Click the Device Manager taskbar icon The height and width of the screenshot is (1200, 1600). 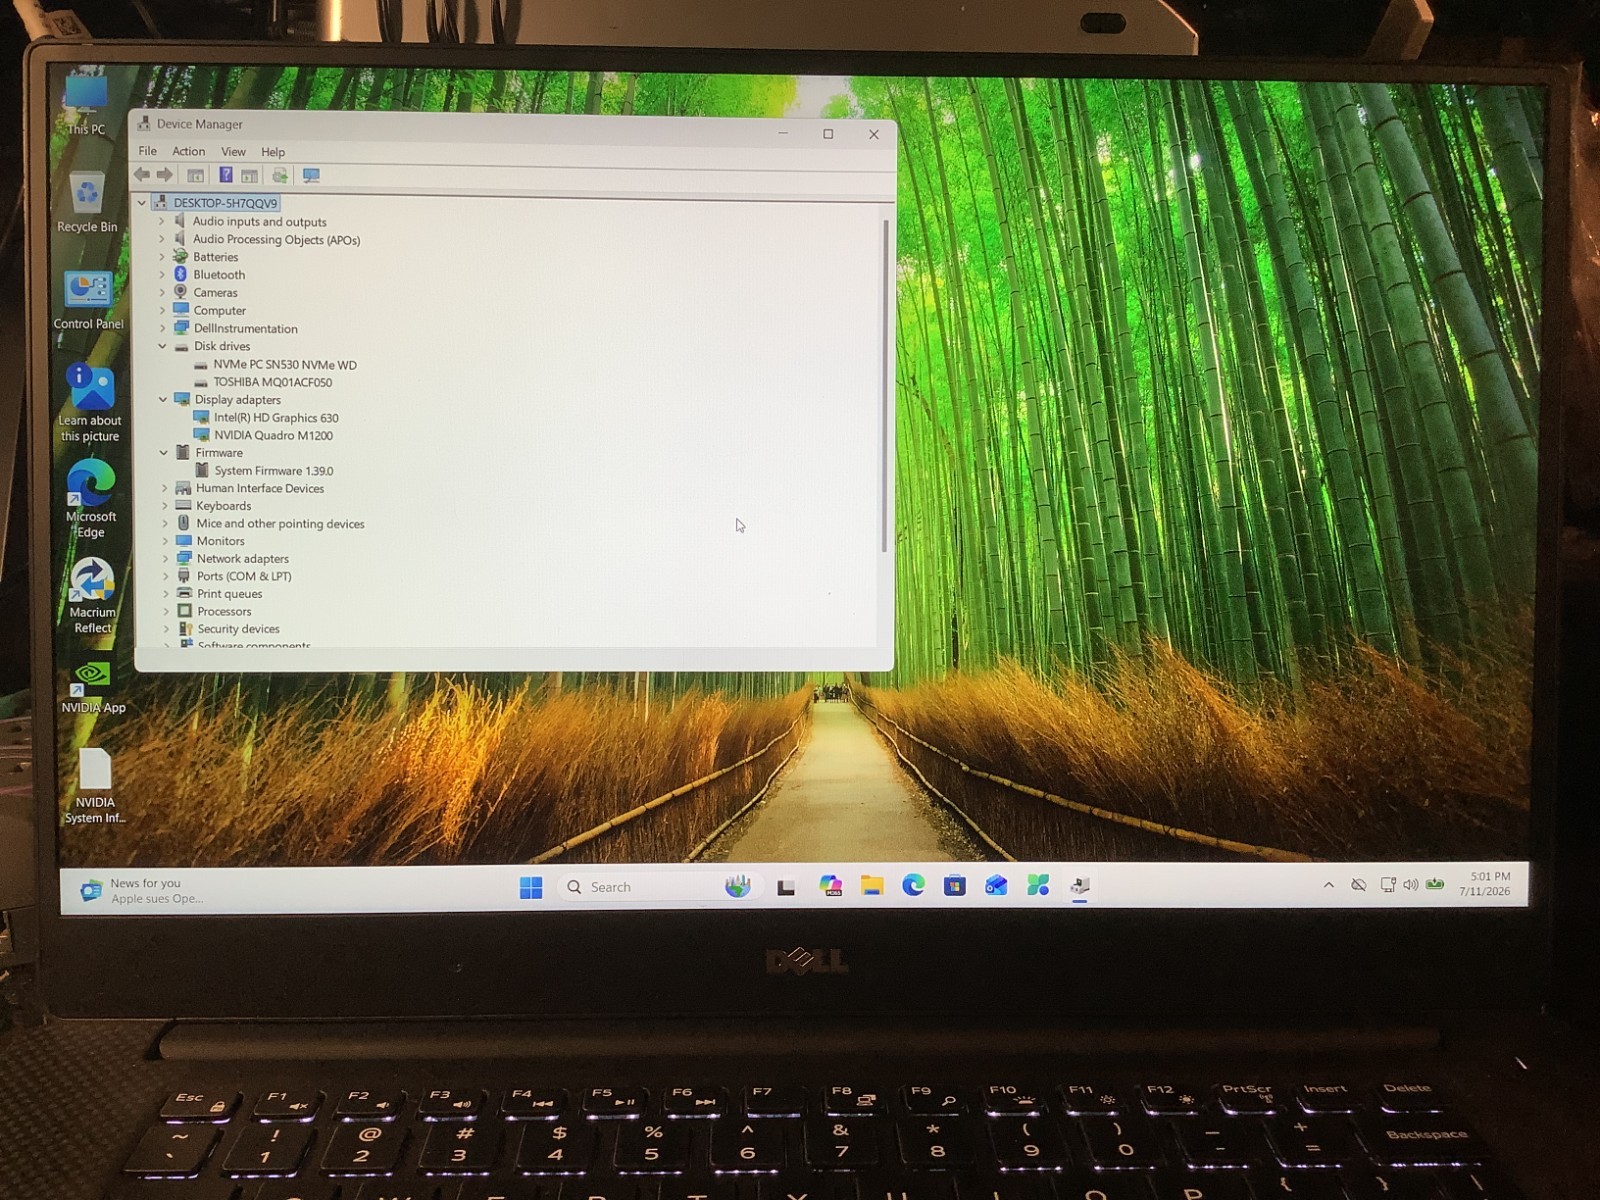[x=1080, y=885]
